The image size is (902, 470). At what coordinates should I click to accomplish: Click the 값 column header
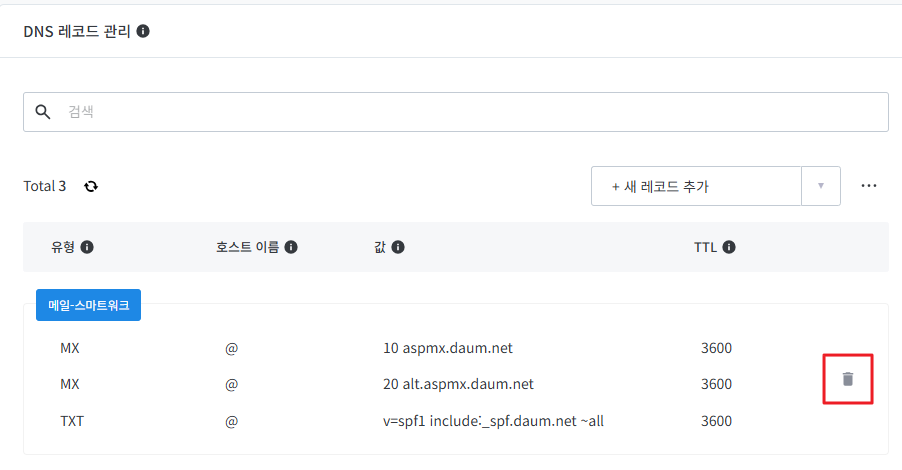[379, 247]
